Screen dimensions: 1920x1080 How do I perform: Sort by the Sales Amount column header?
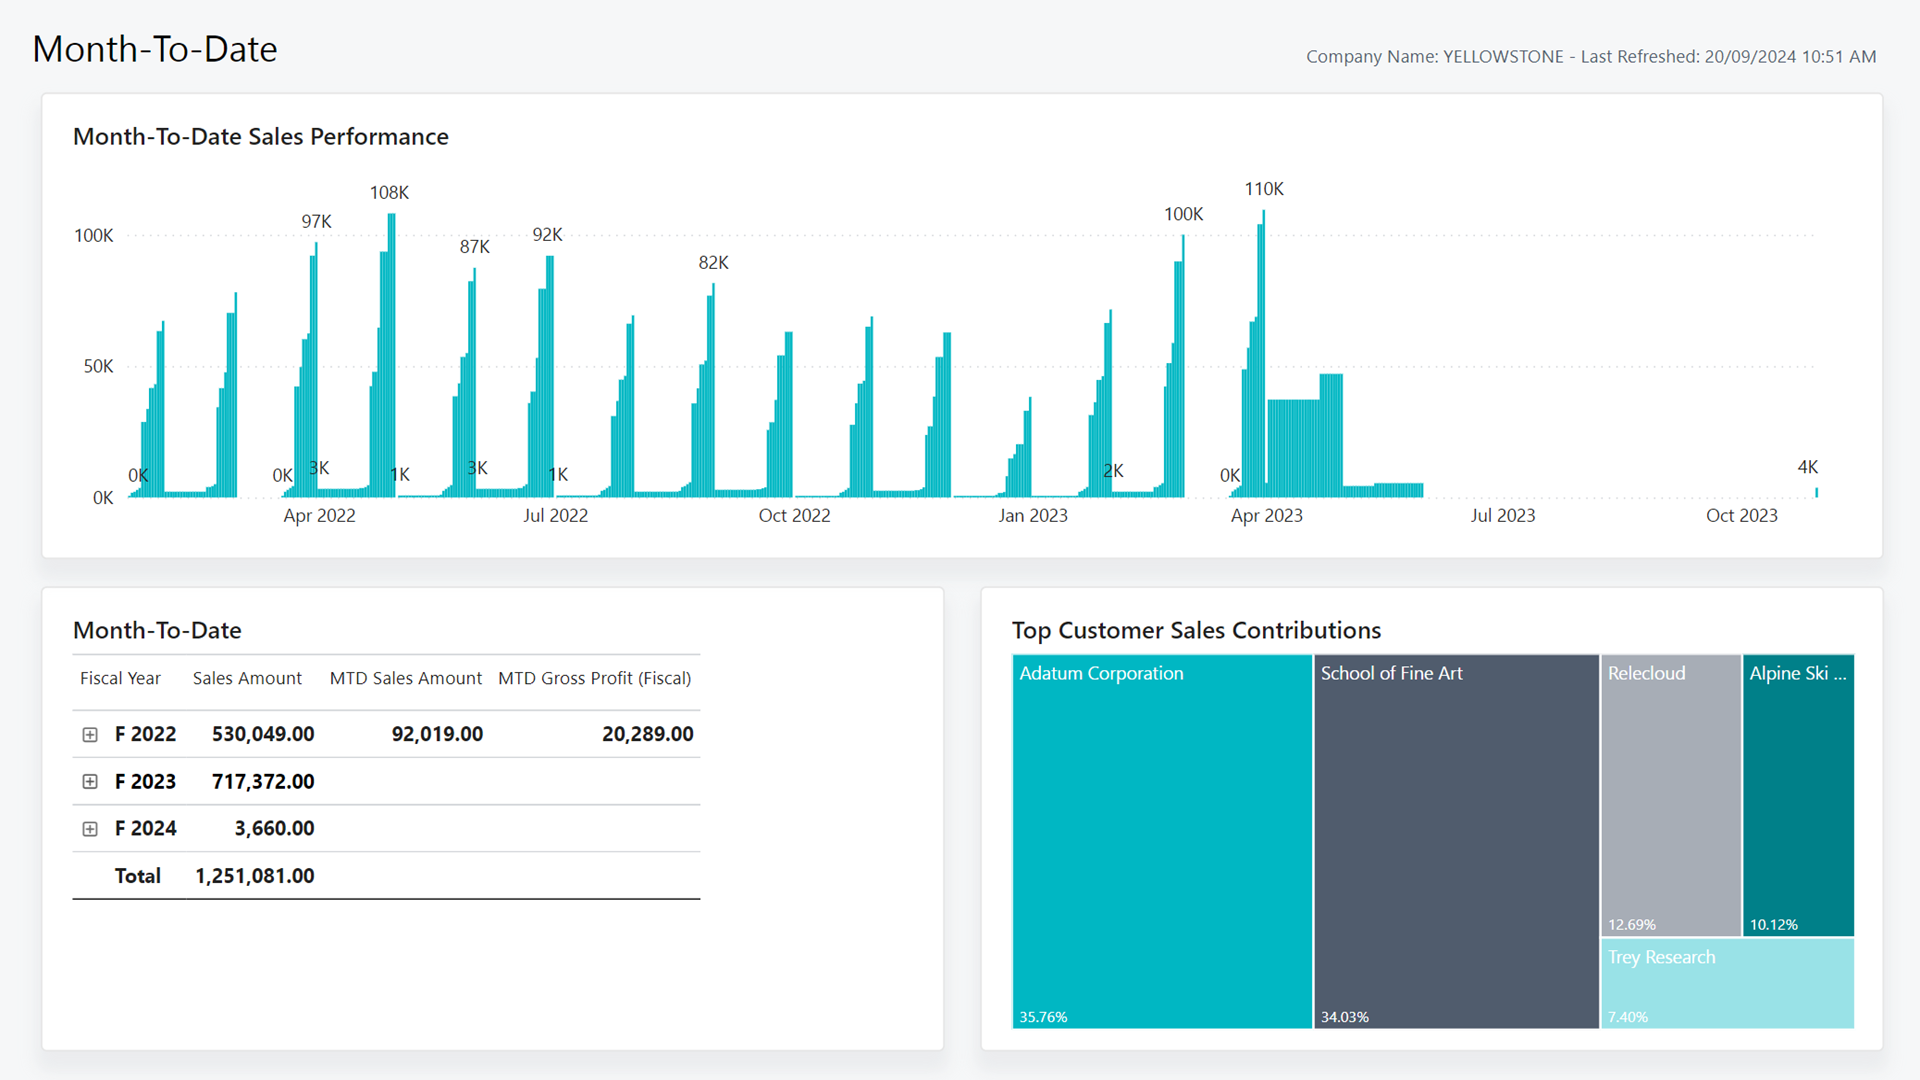(246, 678)
